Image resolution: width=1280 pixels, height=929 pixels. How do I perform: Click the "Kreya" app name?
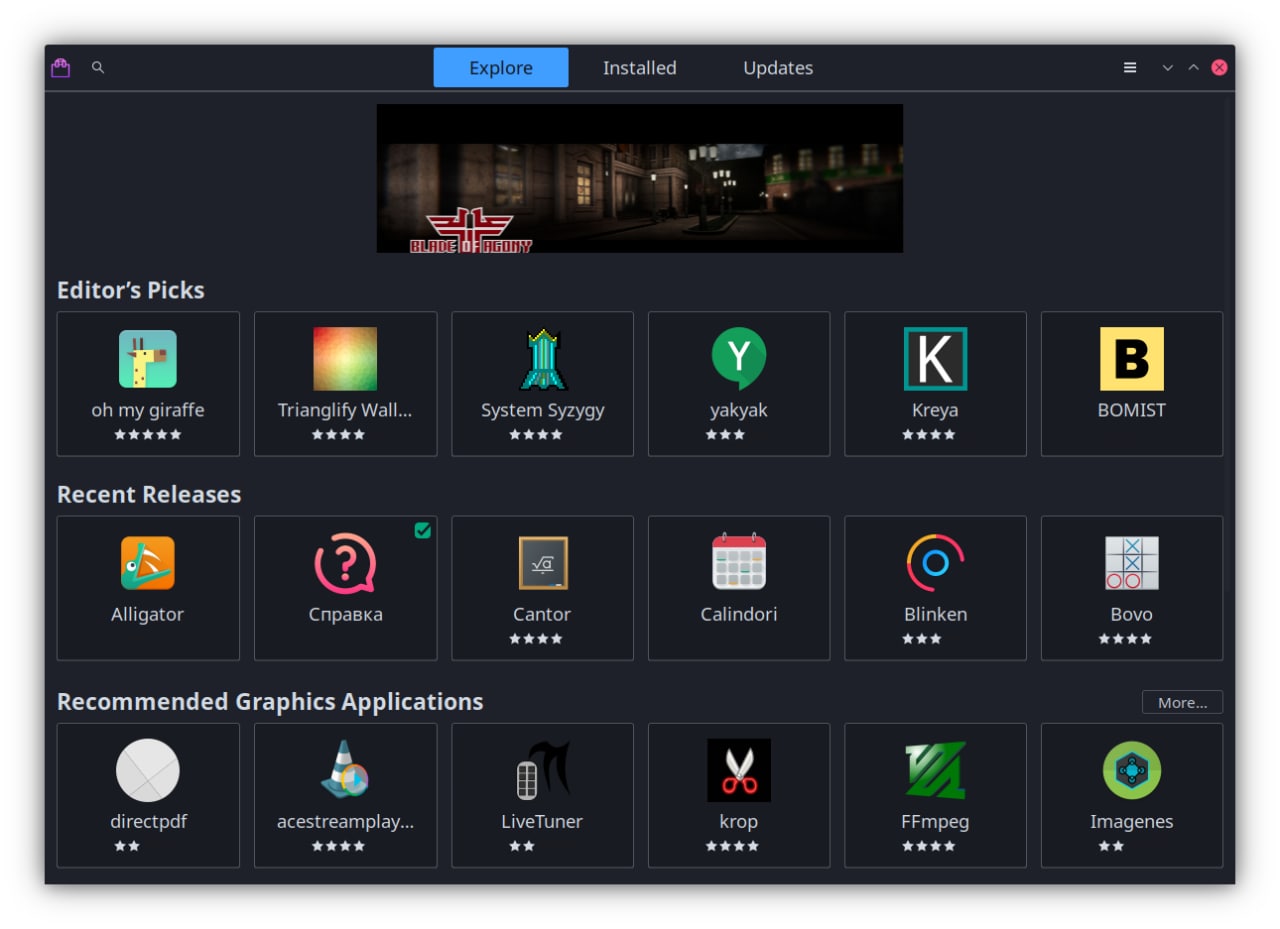(x=935, y=410)
